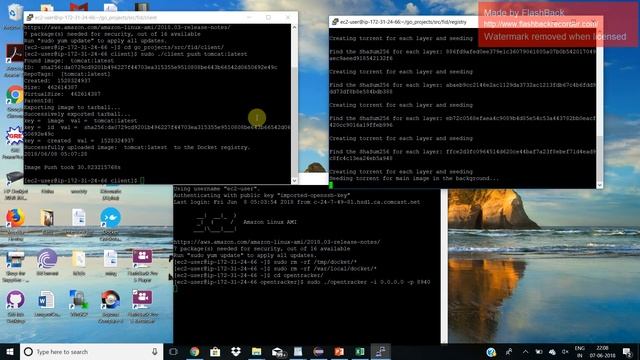
Task: Open the OneDrive cloud tray icon
Action: point(552,351)
